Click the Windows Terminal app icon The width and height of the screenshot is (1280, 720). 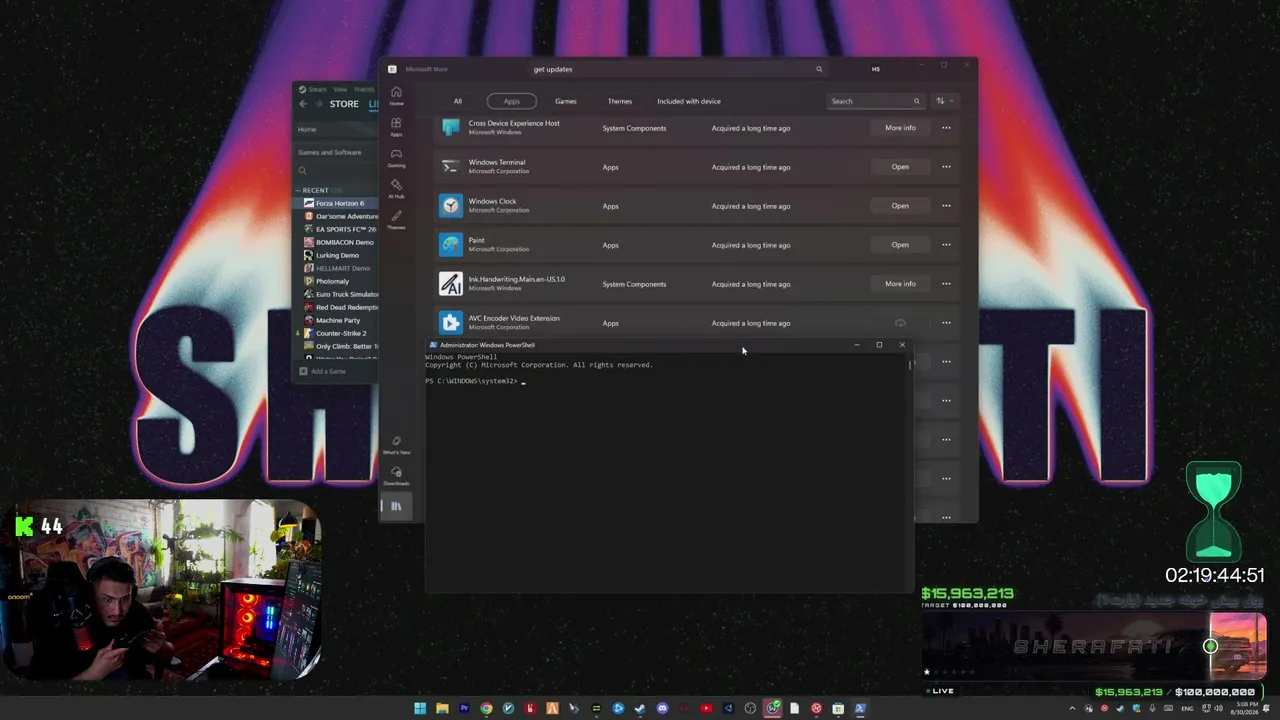(451, 167)
